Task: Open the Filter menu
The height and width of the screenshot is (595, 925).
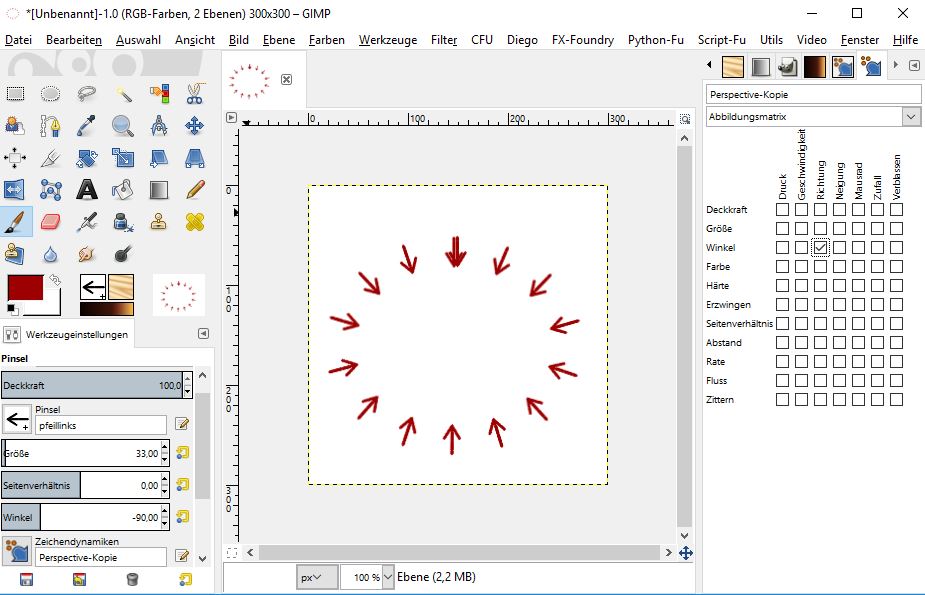Action: click(444, 40)
